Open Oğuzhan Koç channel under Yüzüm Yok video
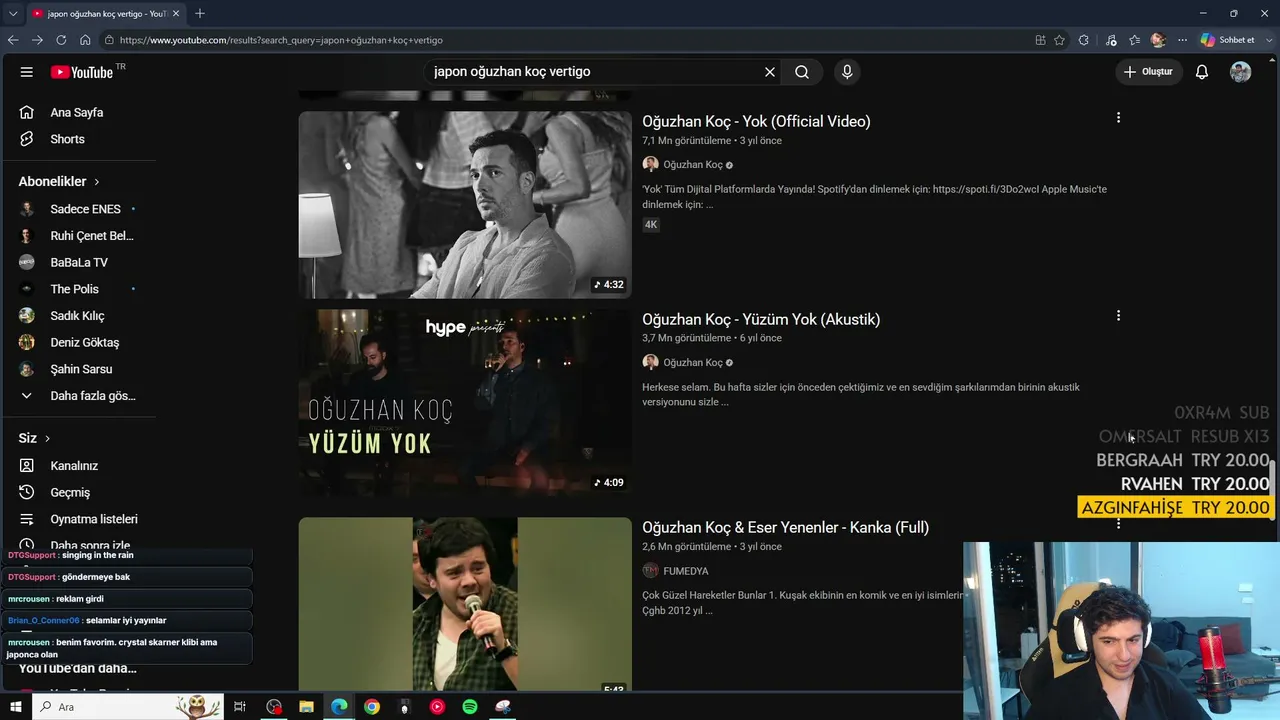 click(693, 363)
